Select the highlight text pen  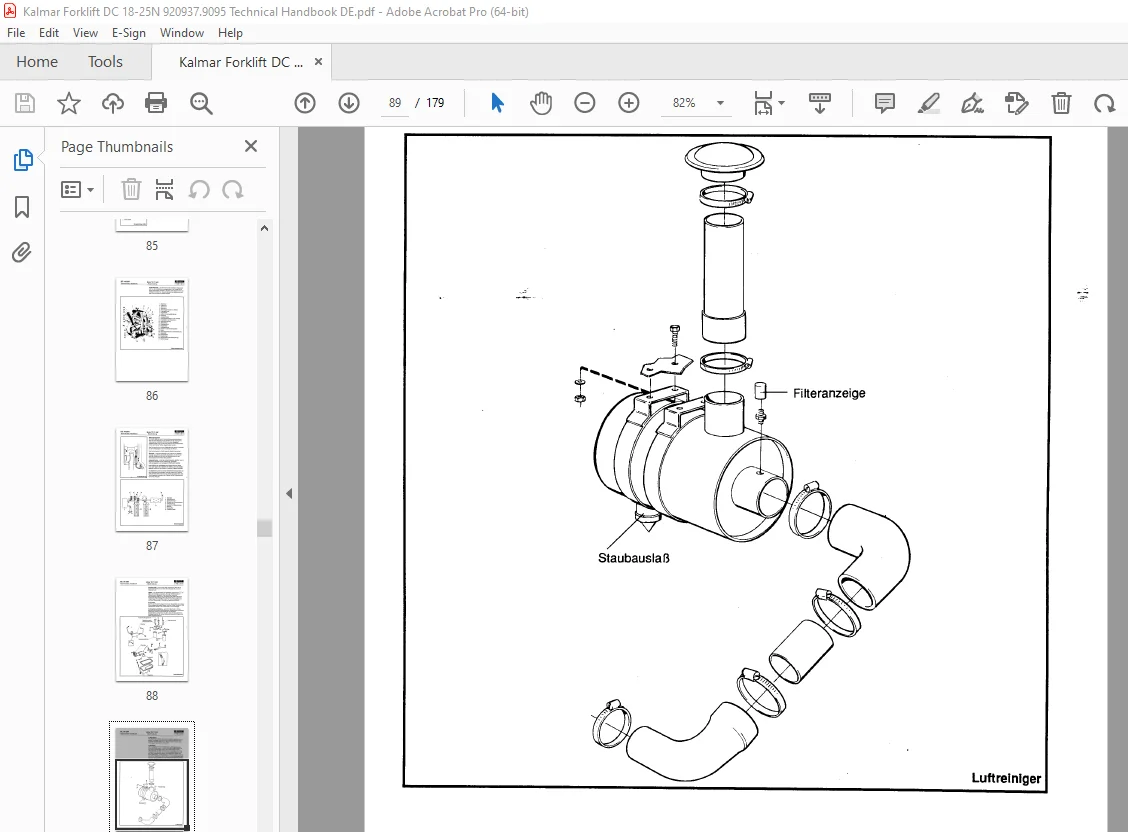(929, 103)
